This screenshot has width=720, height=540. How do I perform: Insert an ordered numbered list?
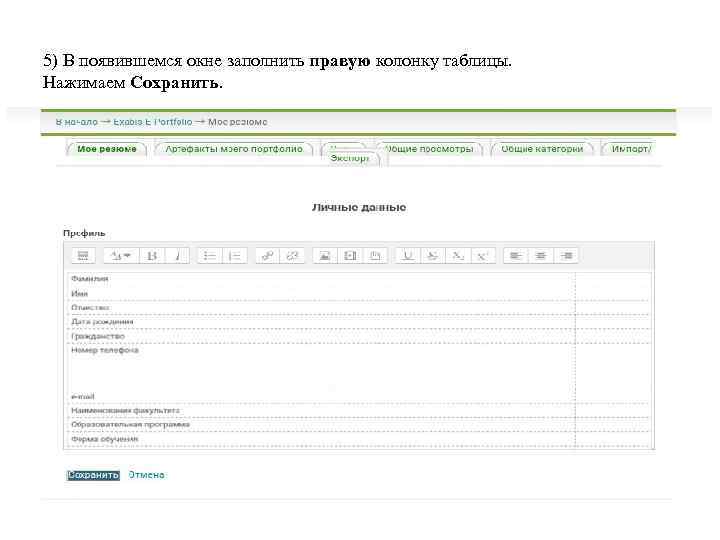235,256
